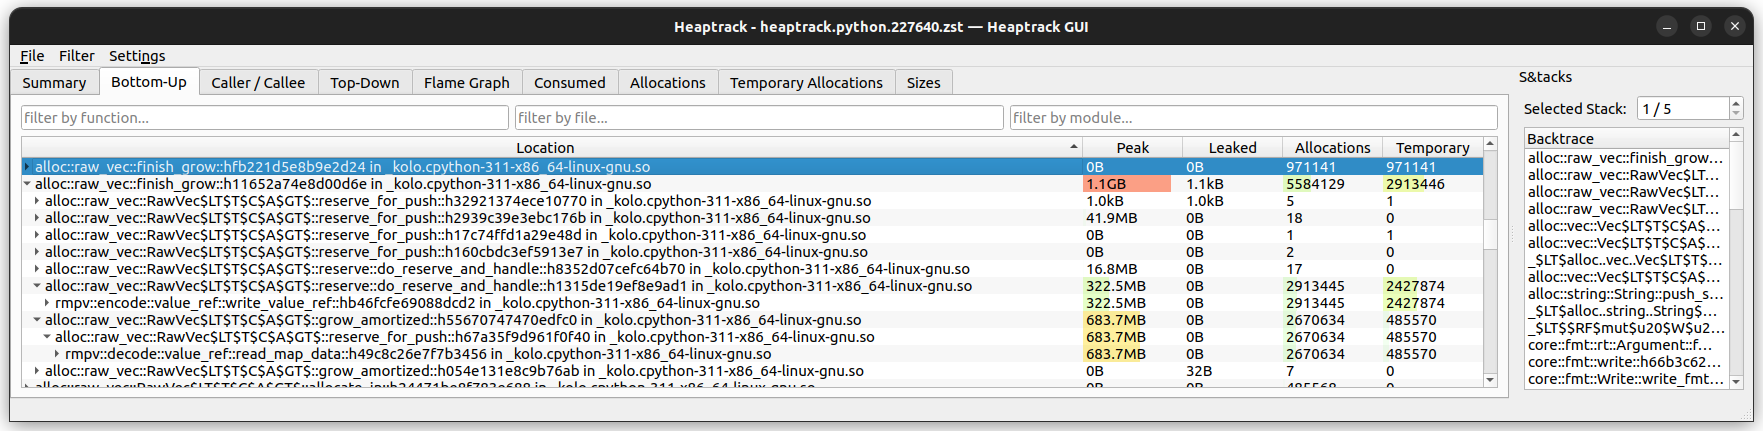Select core::fmt::write::h66b3c62 backtrace entry
Screen dimensions: 1763x431
click(1627, 362)
